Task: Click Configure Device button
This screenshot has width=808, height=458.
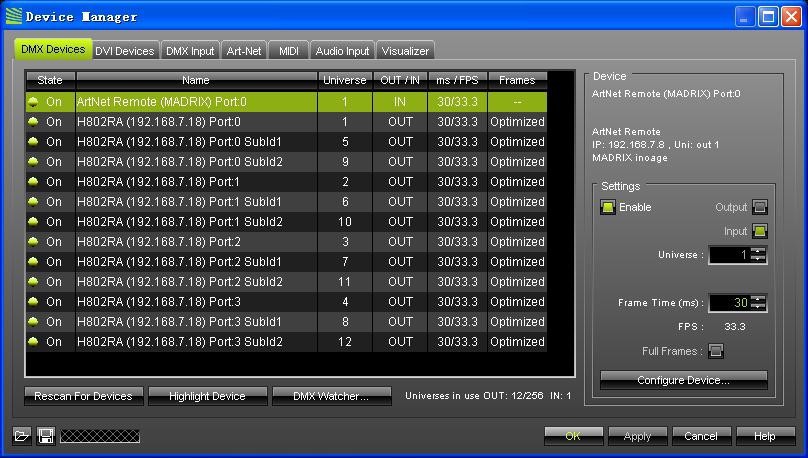Action: tap(683, 380)
